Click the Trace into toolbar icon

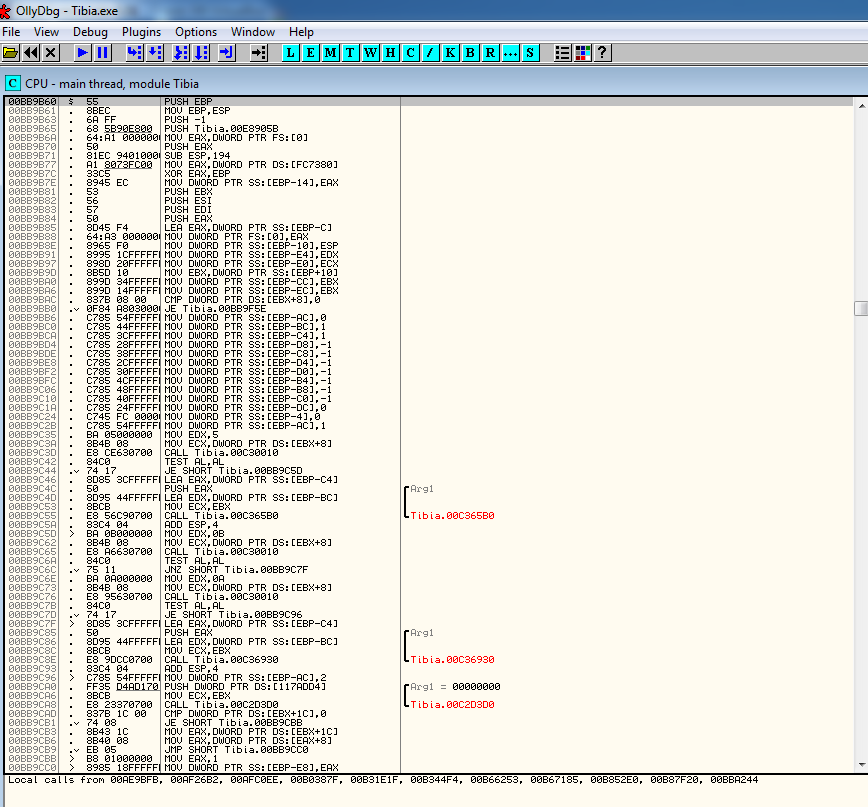coord(181,53)
